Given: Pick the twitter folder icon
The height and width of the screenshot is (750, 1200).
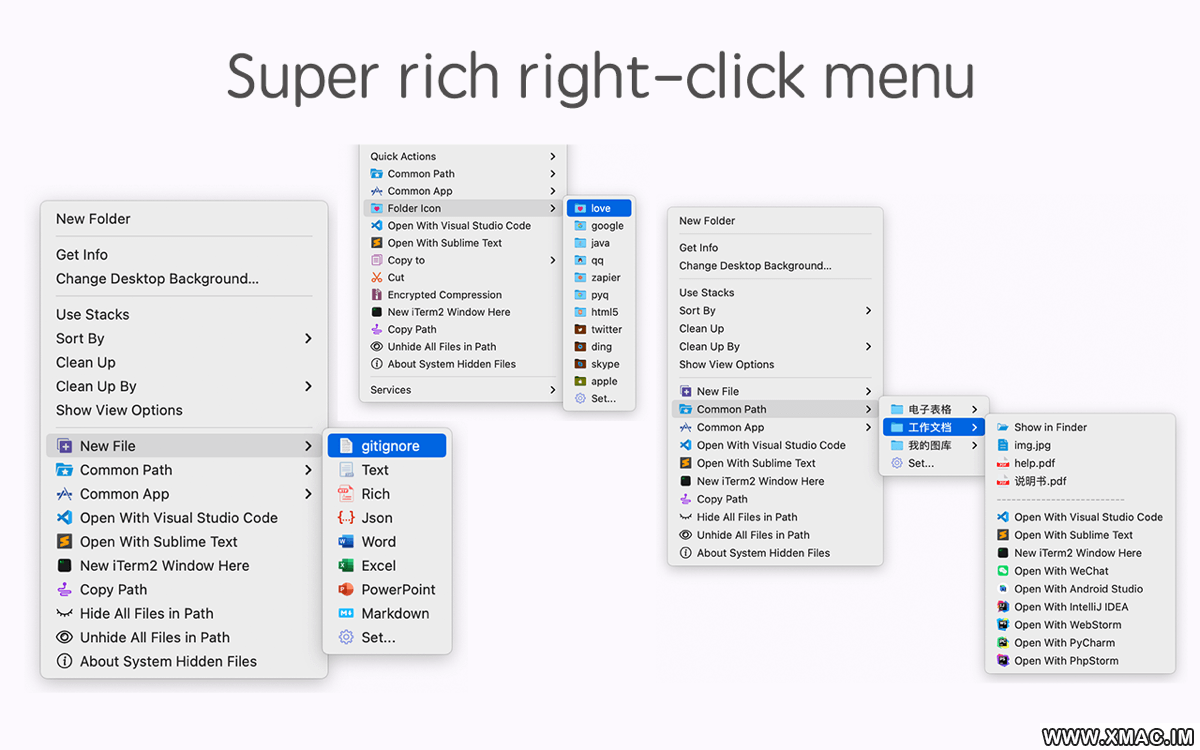Looking at the screenshot, I should click(581, 329).
